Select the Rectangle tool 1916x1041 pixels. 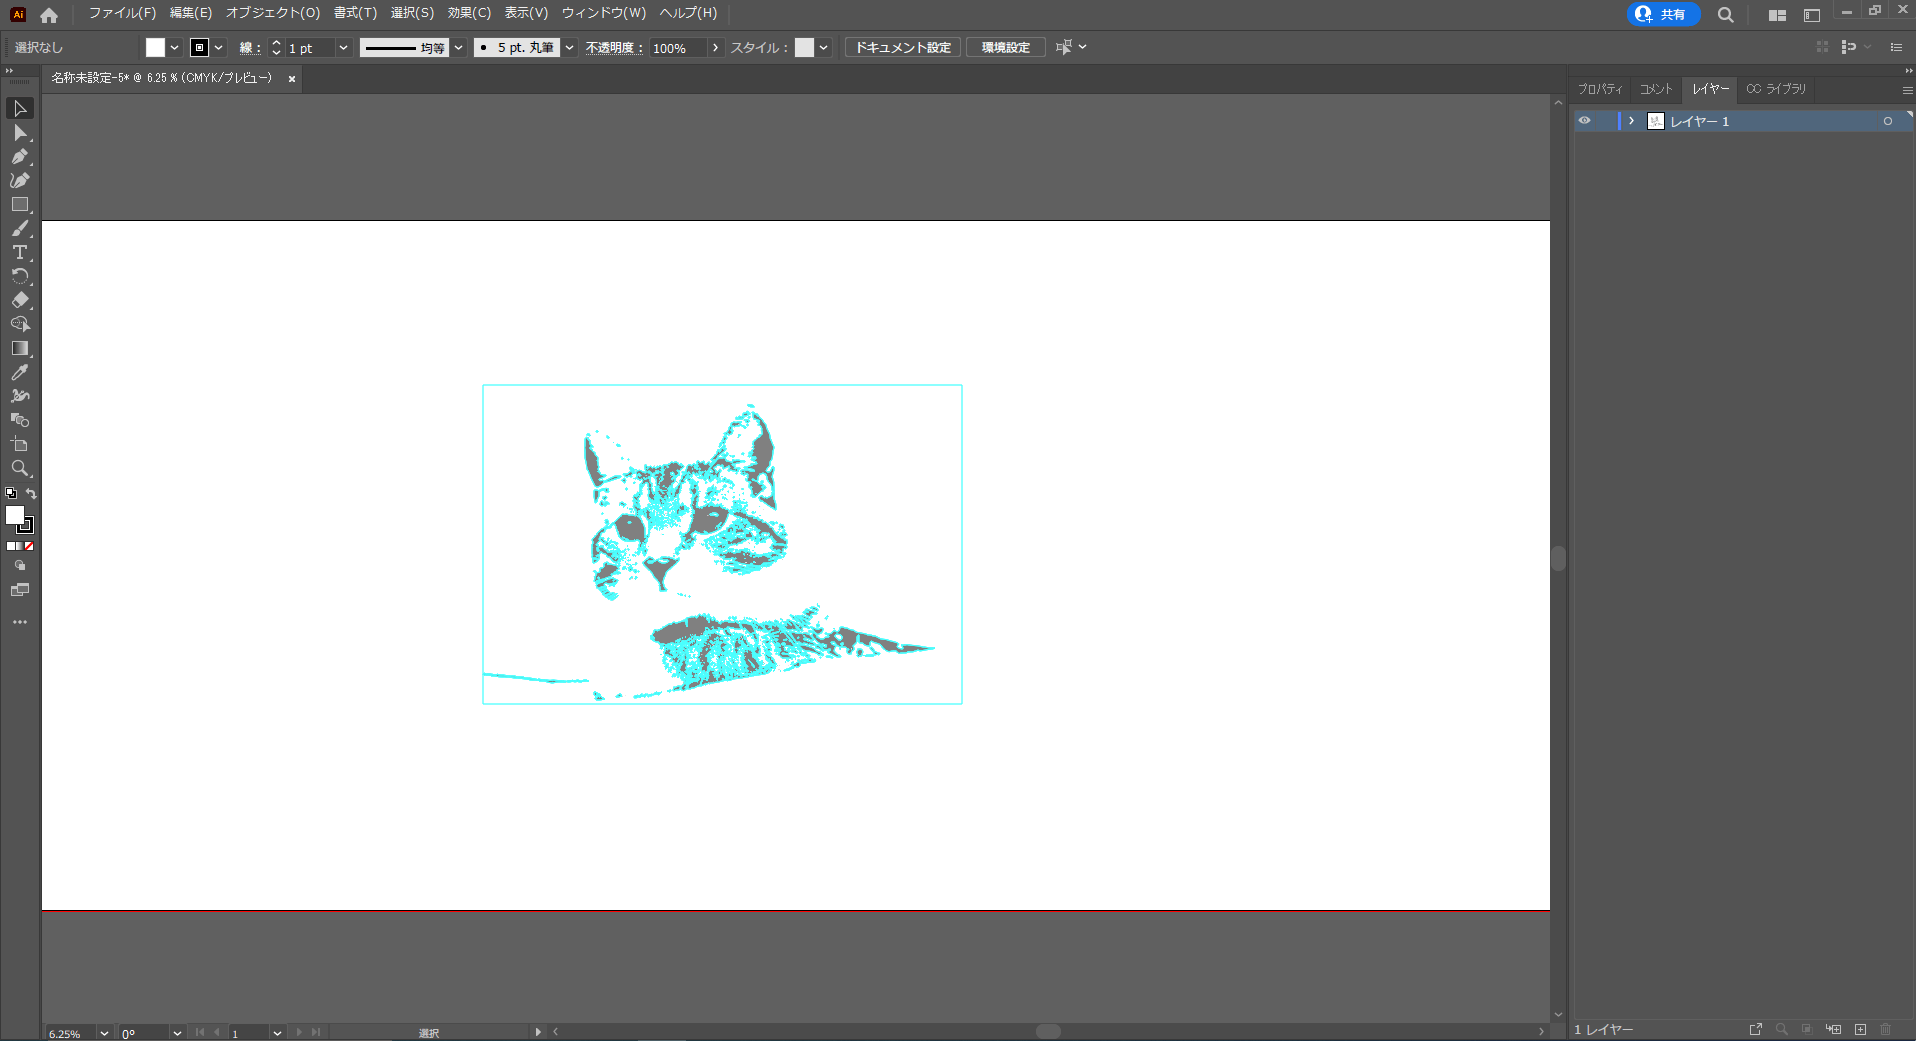coord(20,205)
